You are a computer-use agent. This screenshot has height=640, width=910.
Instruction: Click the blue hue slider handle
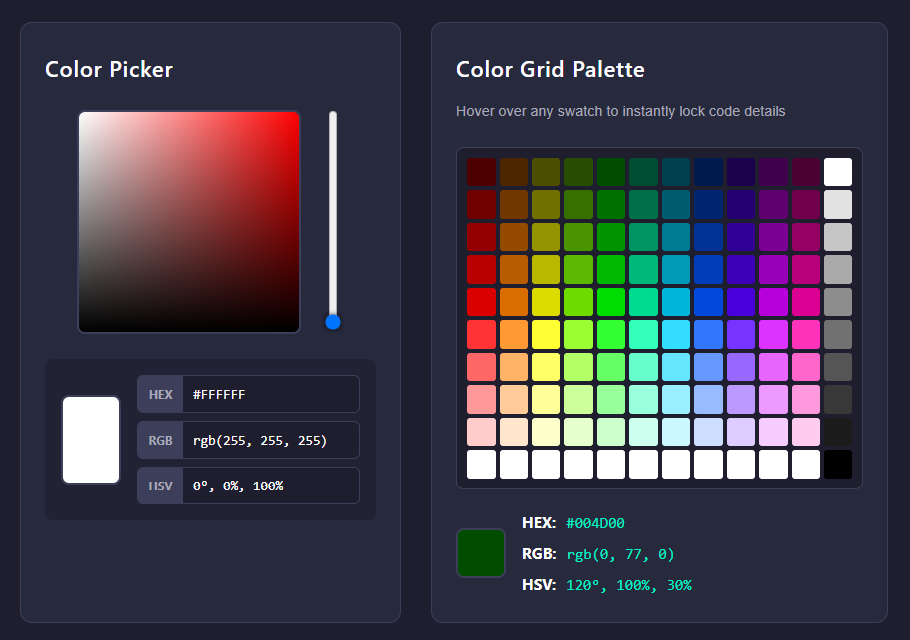(x=333, y=322)
